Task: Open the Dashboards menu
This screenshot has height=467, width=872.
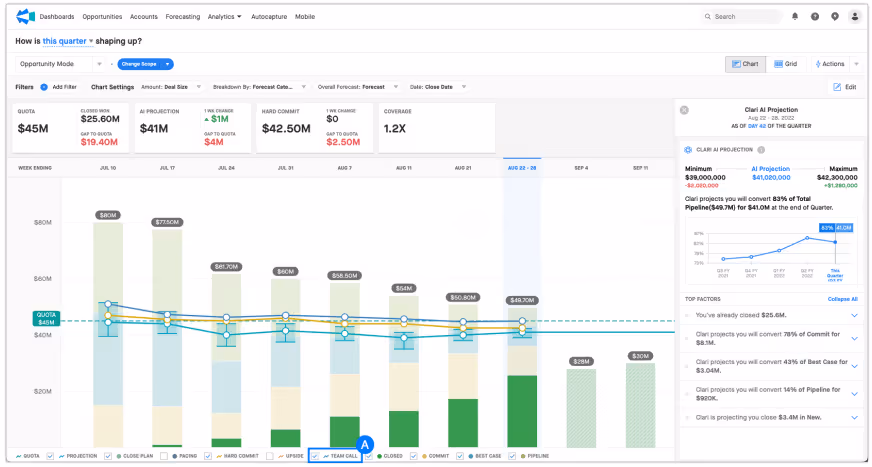Action: tap(57, 17)
